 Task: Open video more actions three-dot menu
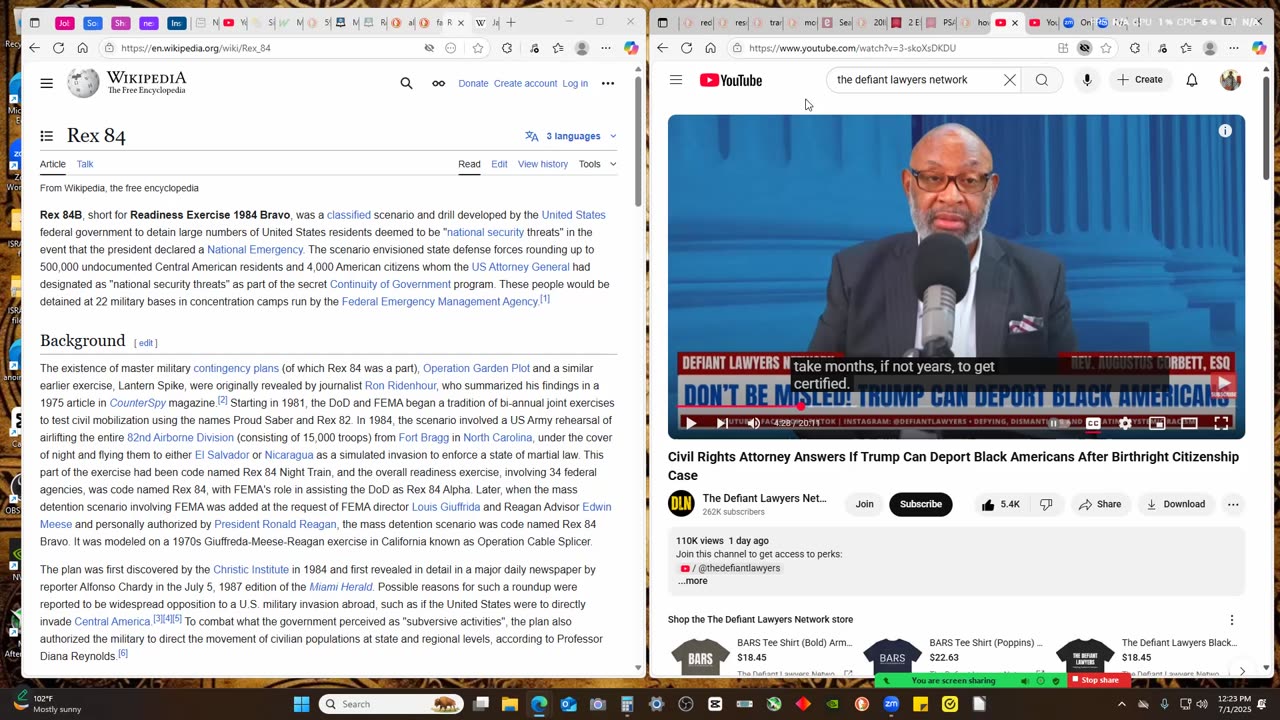point(1233,505)
